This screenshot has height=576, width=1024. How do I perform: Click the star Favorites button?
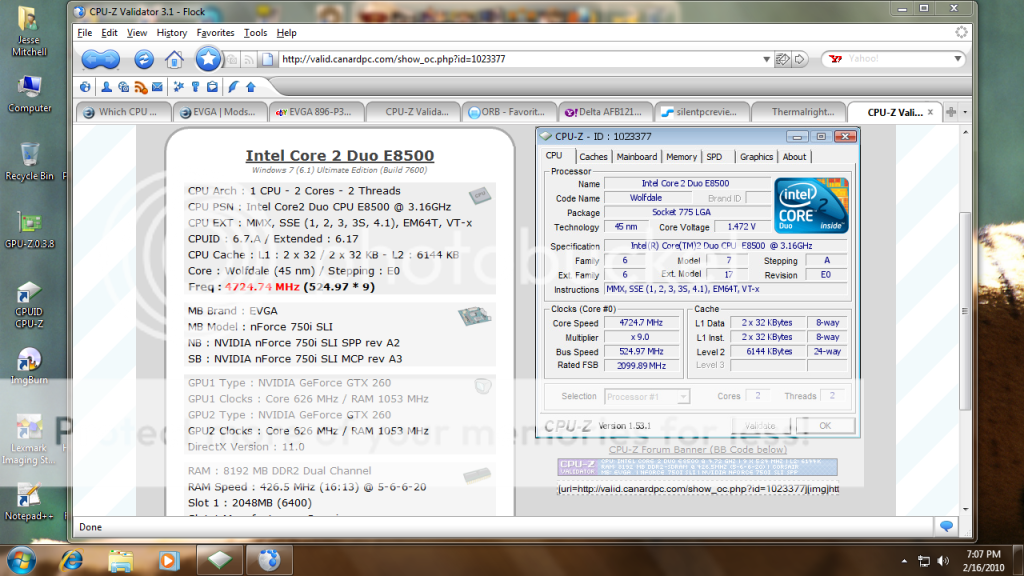[208, 58]
